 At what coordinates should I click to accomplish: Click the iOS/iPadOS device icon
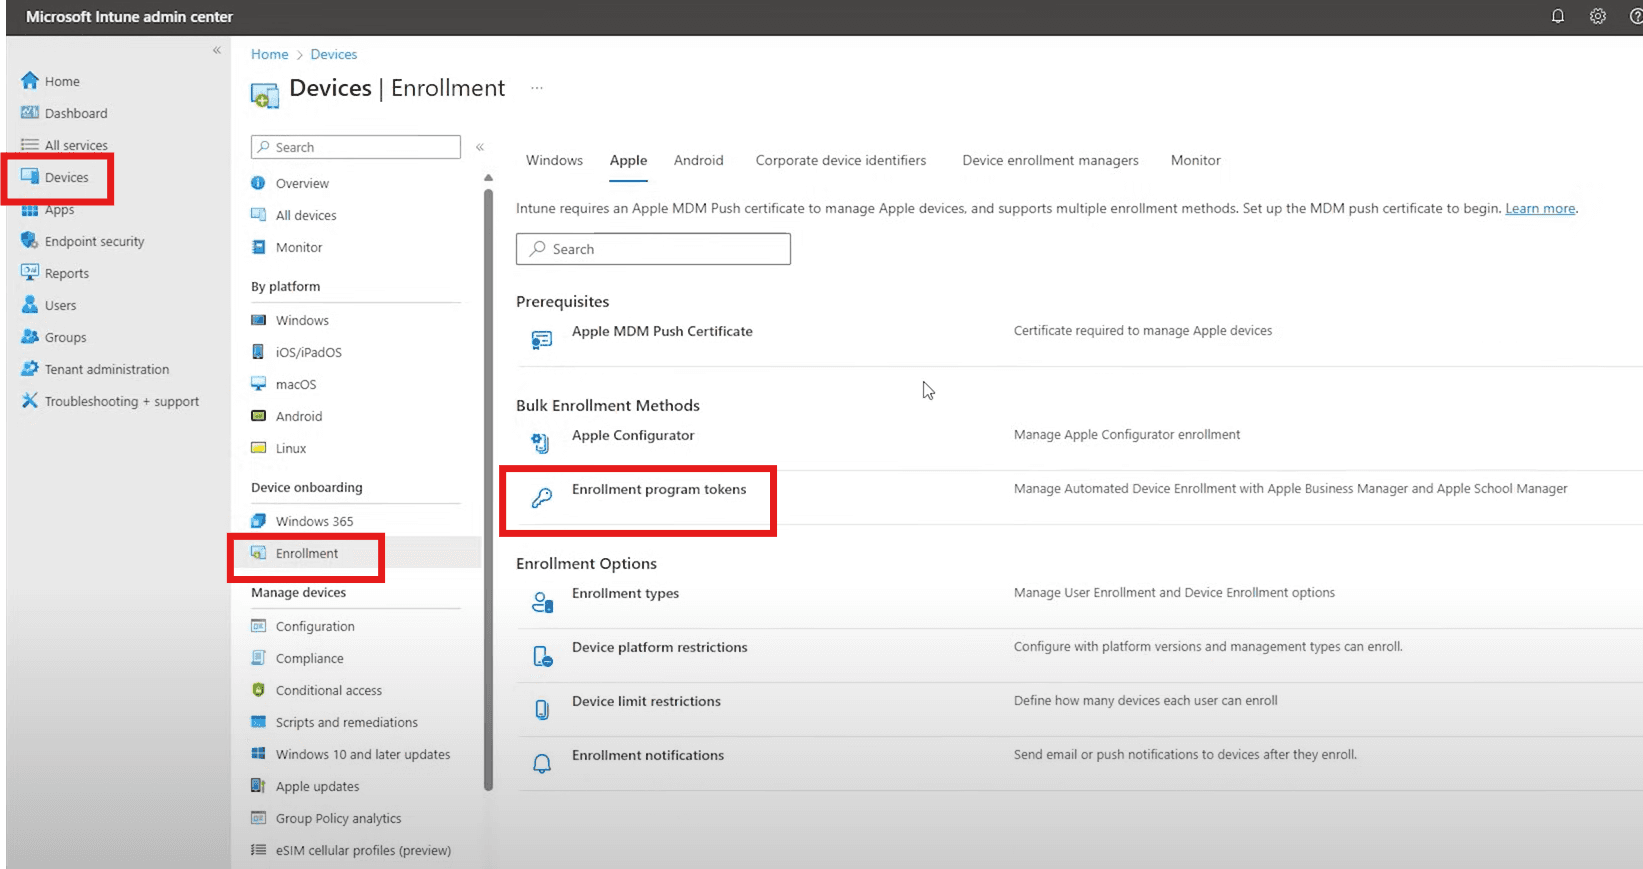click(x=258, y=352)
